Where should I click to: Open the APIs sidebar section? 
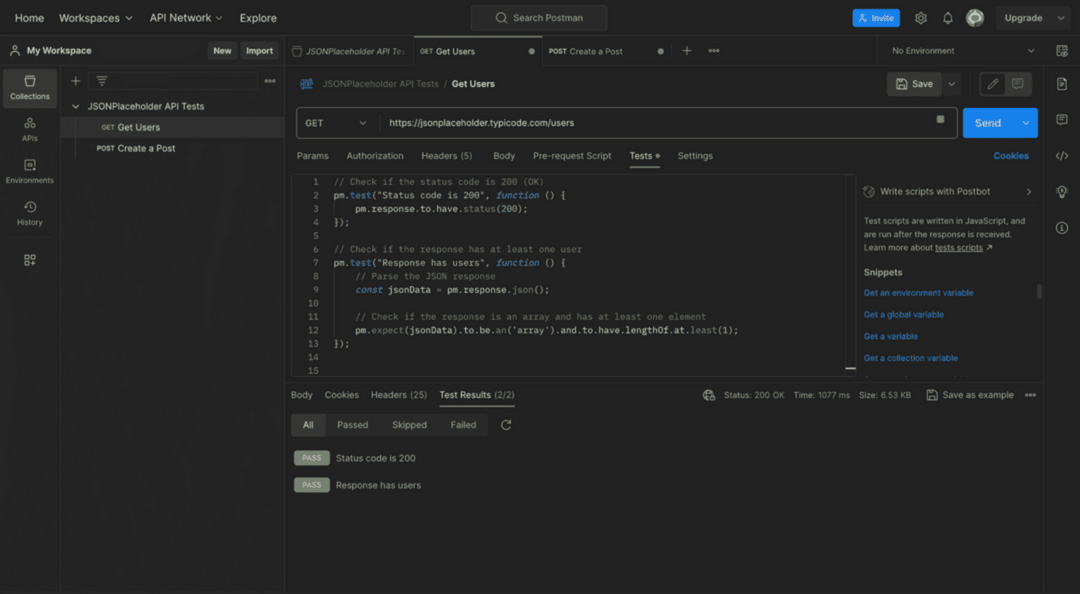pyautogui.click(x=30, y=129)
